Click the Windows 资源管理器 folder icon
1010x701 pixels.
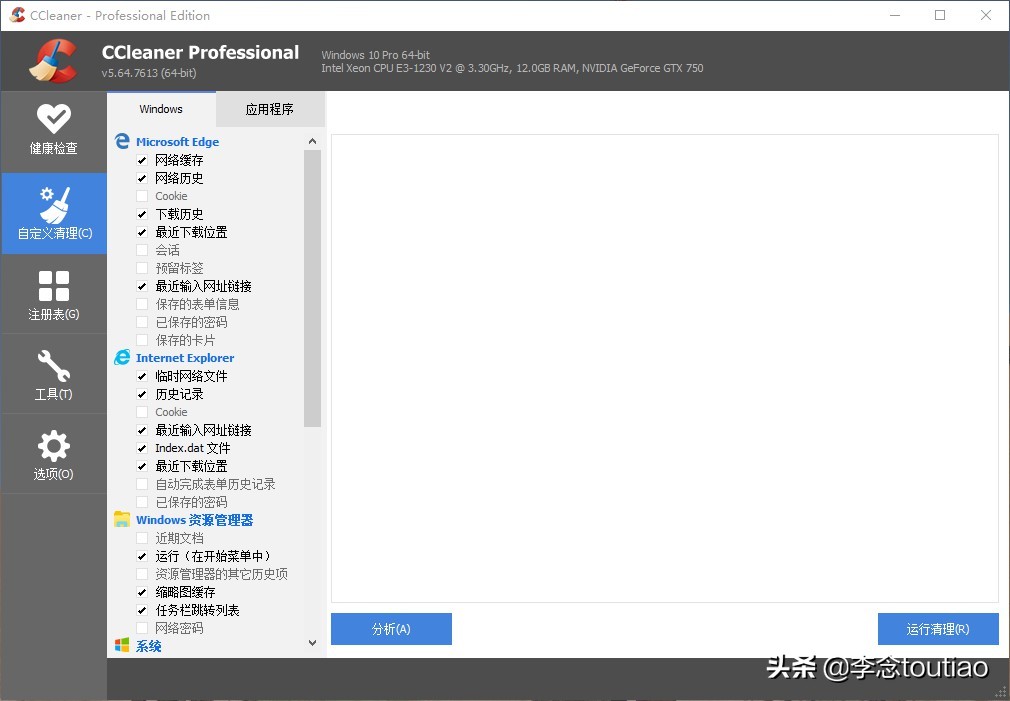122,519
